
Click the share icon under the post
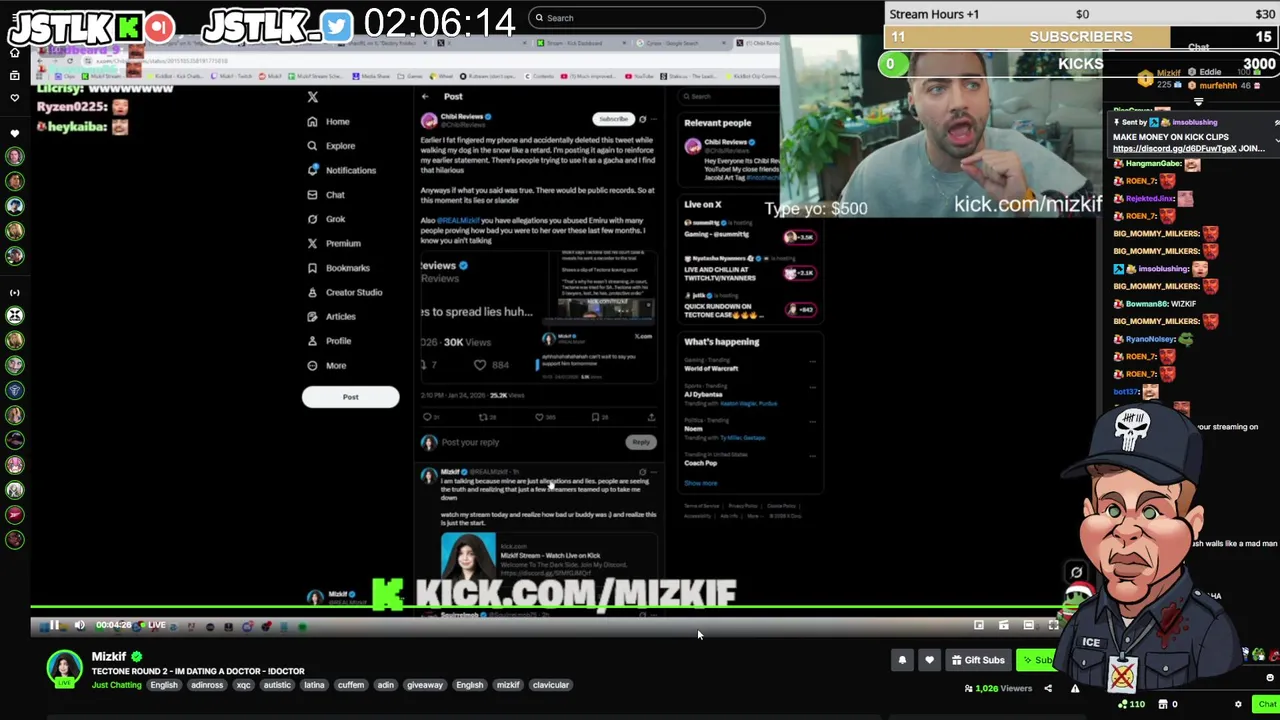click(x=651, y=417)
